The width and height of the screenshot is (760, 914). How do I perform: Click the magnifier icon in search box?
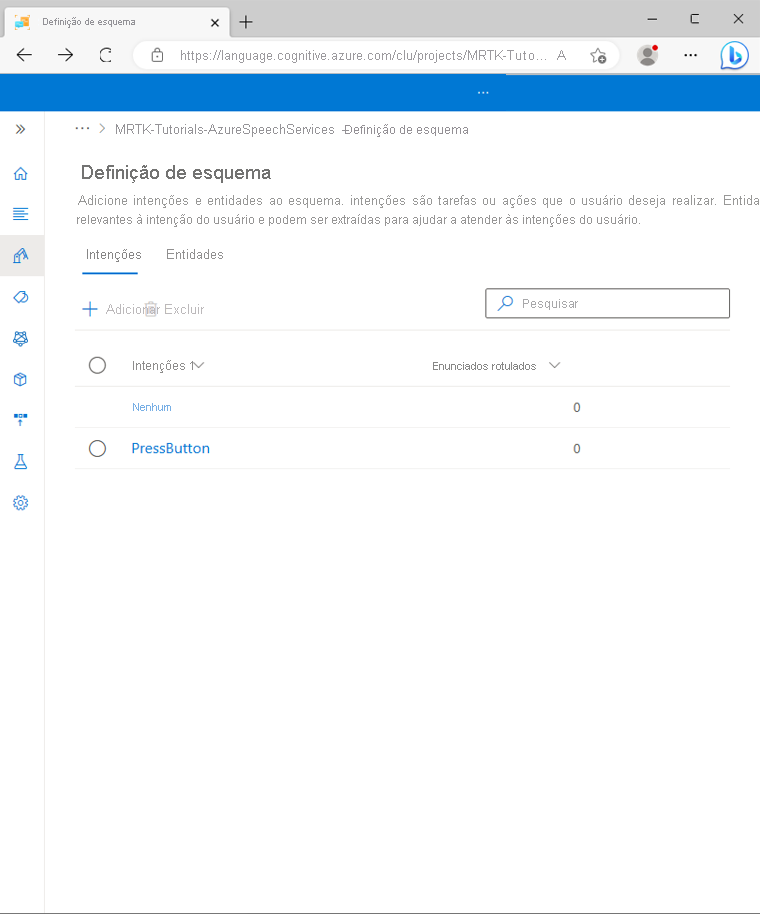pos(505,303)
